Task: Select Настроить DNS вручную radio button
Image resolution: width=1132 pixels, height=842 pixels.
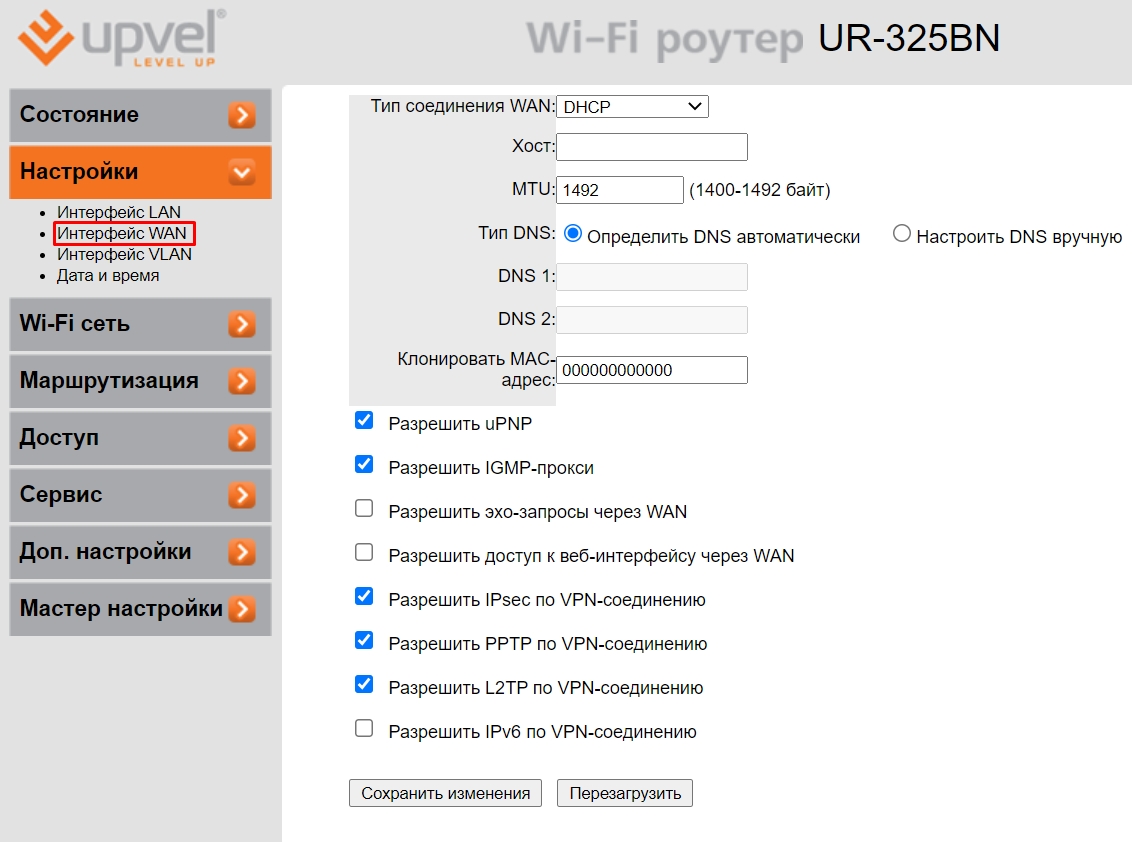Action: pyautogui.click(x=902, y=233)
